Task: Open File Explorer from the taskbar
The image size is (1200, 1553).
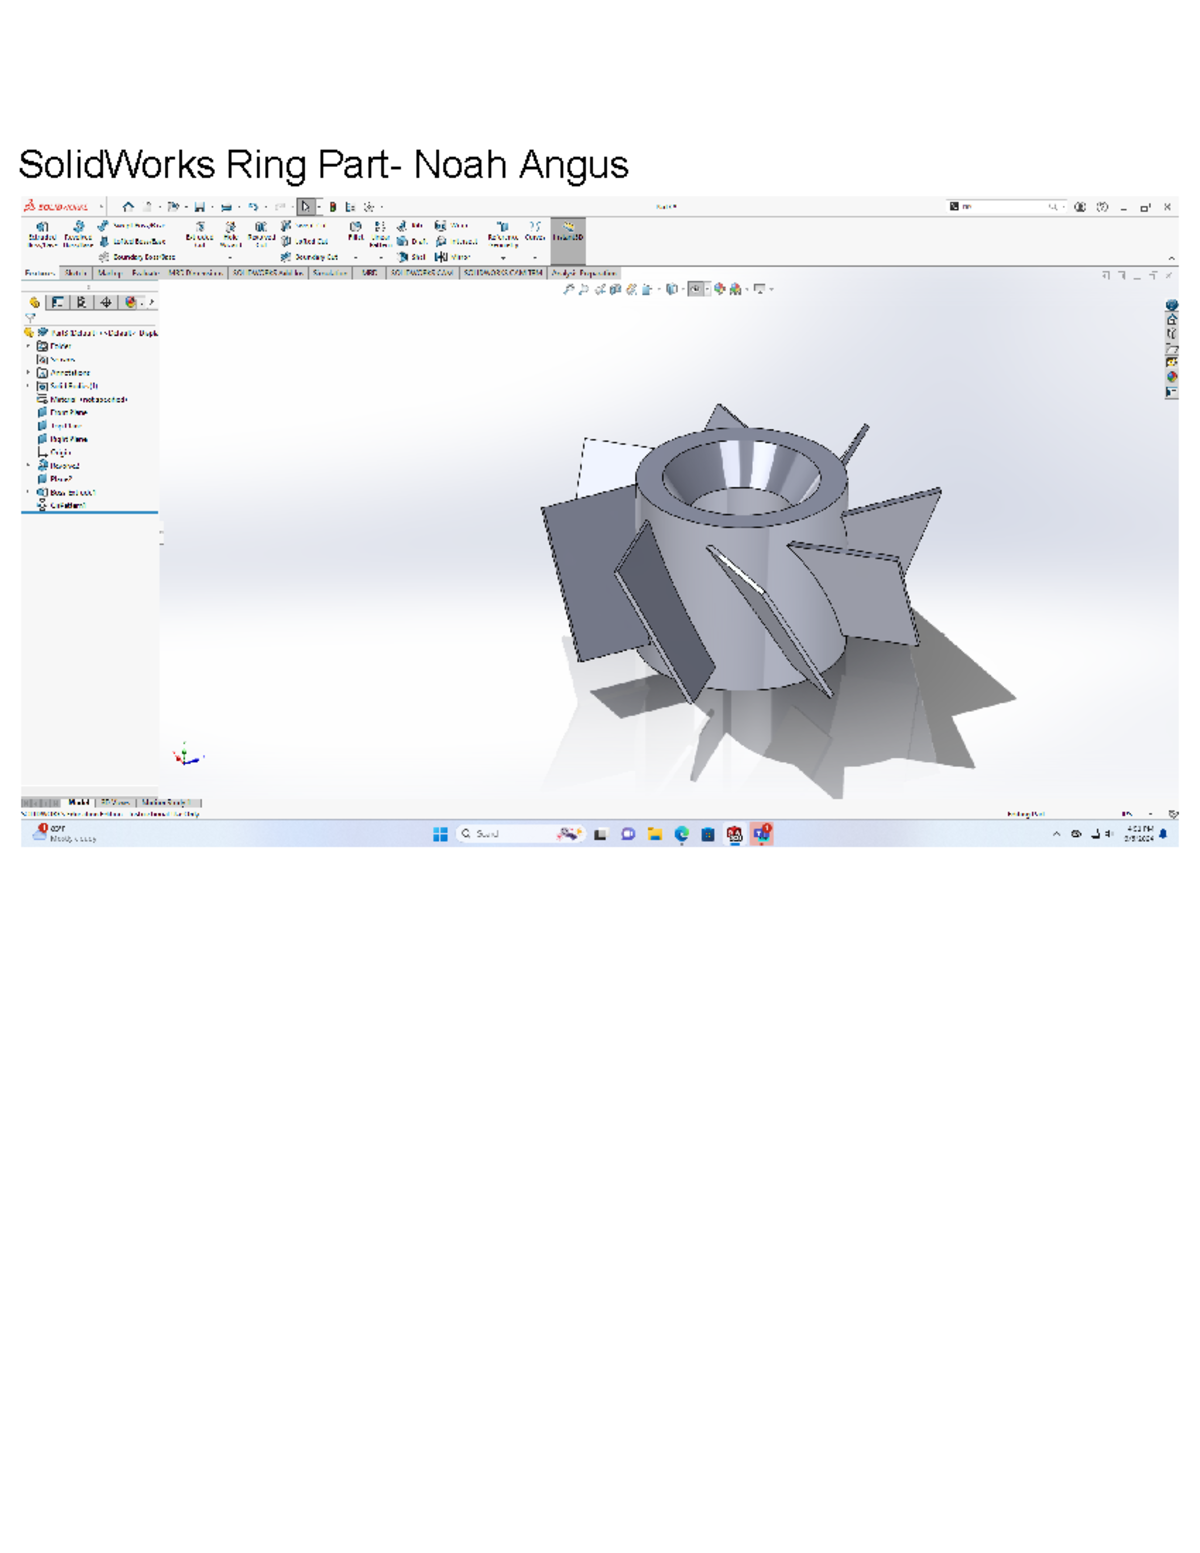Action: point(655,834)
